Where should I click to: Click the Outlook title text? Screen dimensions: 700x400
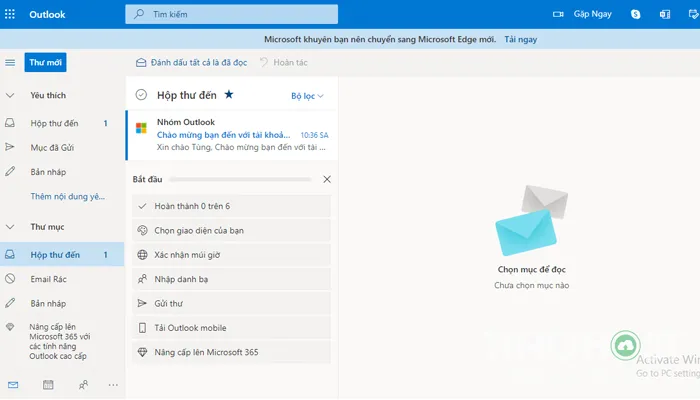click(47, 14)
